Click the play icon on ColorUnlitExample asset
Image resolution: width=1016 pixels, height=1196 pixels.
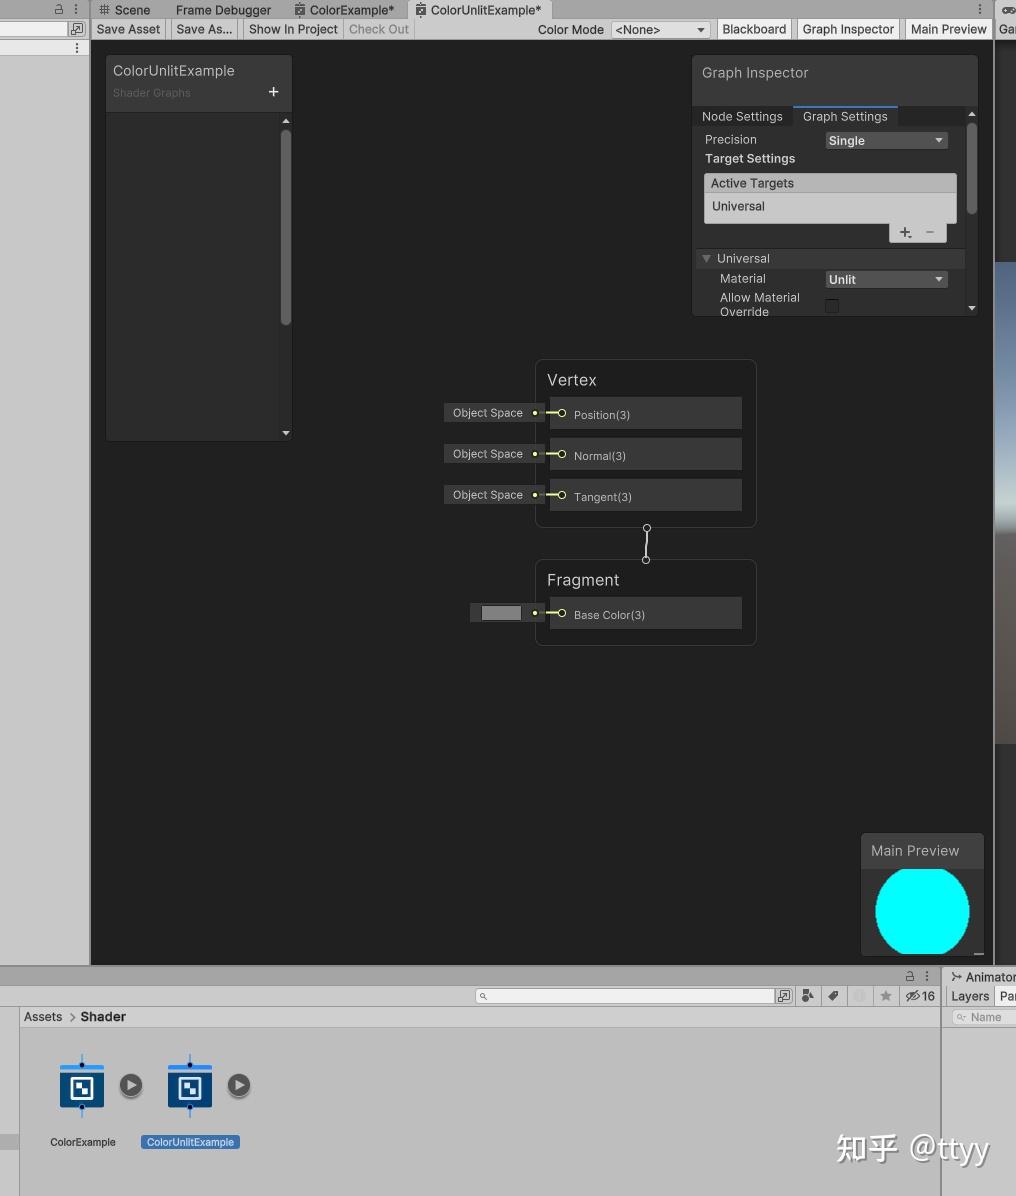pos(239,1085)
